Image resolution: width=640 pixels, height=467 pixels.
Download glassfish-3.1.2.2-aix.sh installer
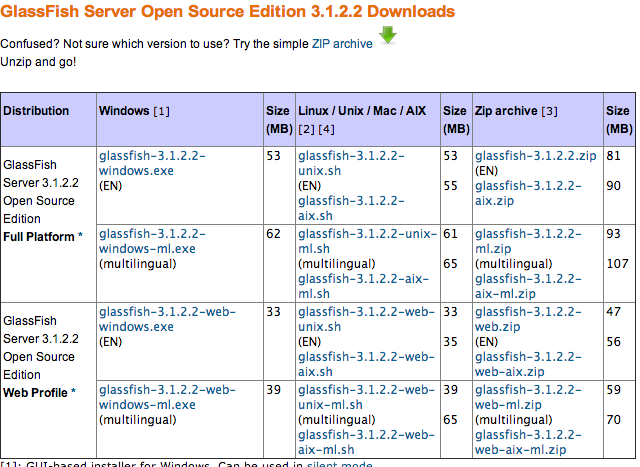351,208
